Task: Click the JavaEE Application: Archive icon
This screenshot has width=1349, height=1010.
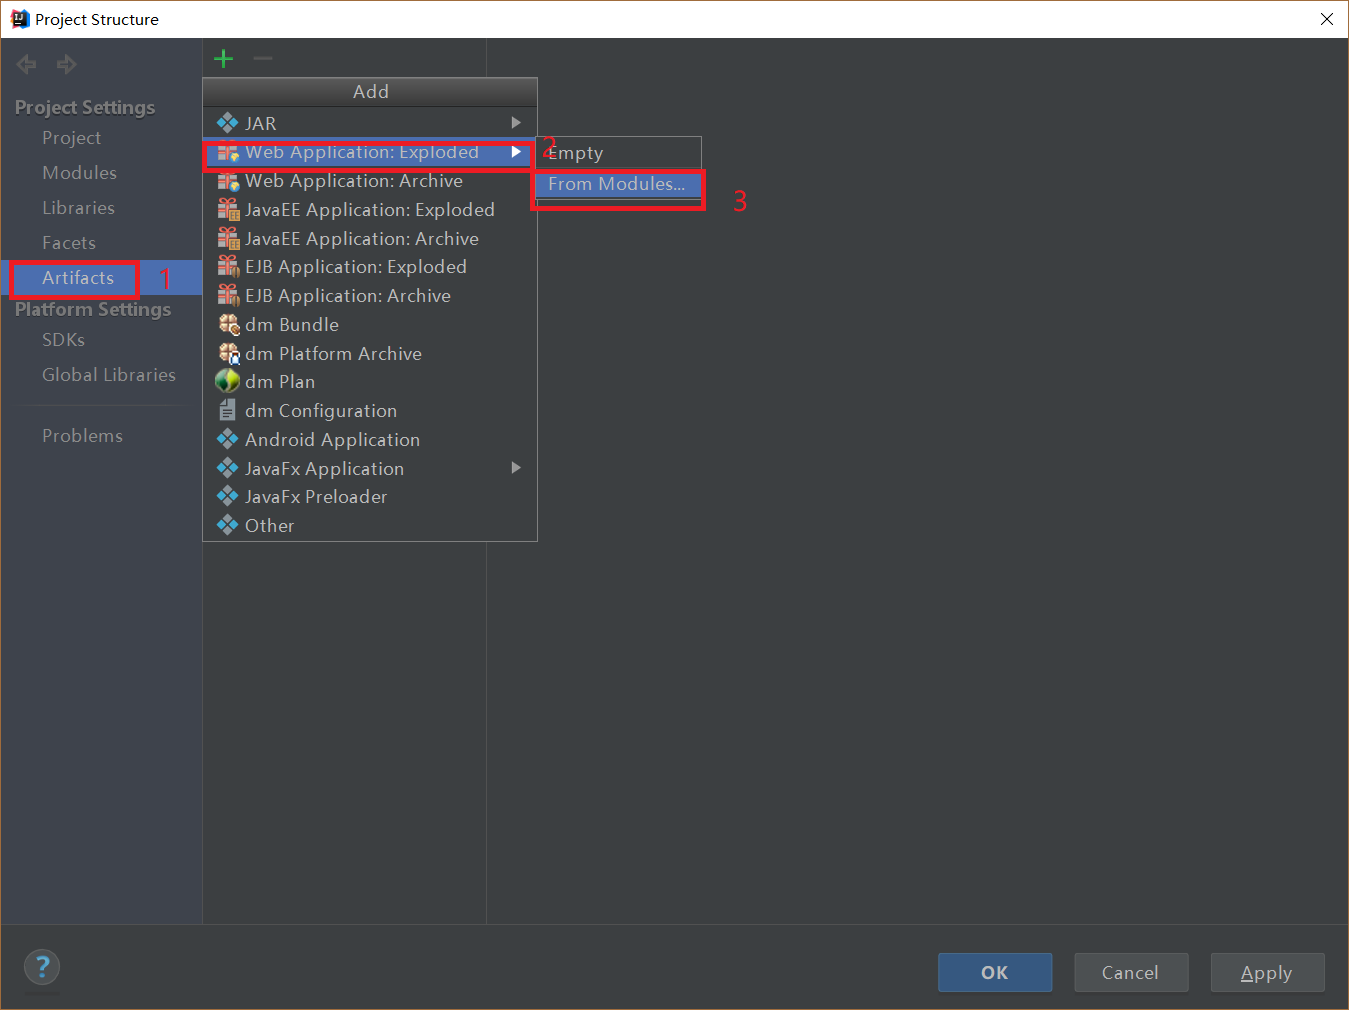Action: coord(228,239)
